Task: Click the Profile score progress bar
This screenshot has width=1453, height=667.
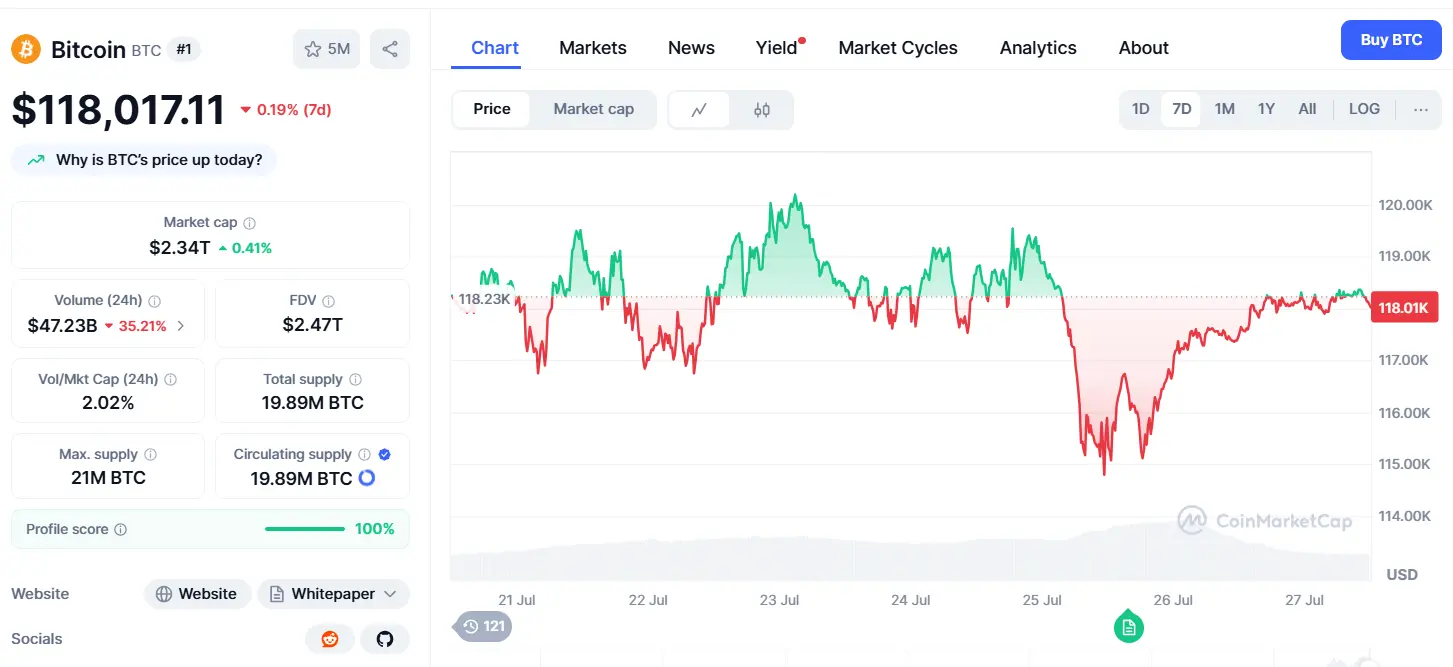Action: pos(305,529)
